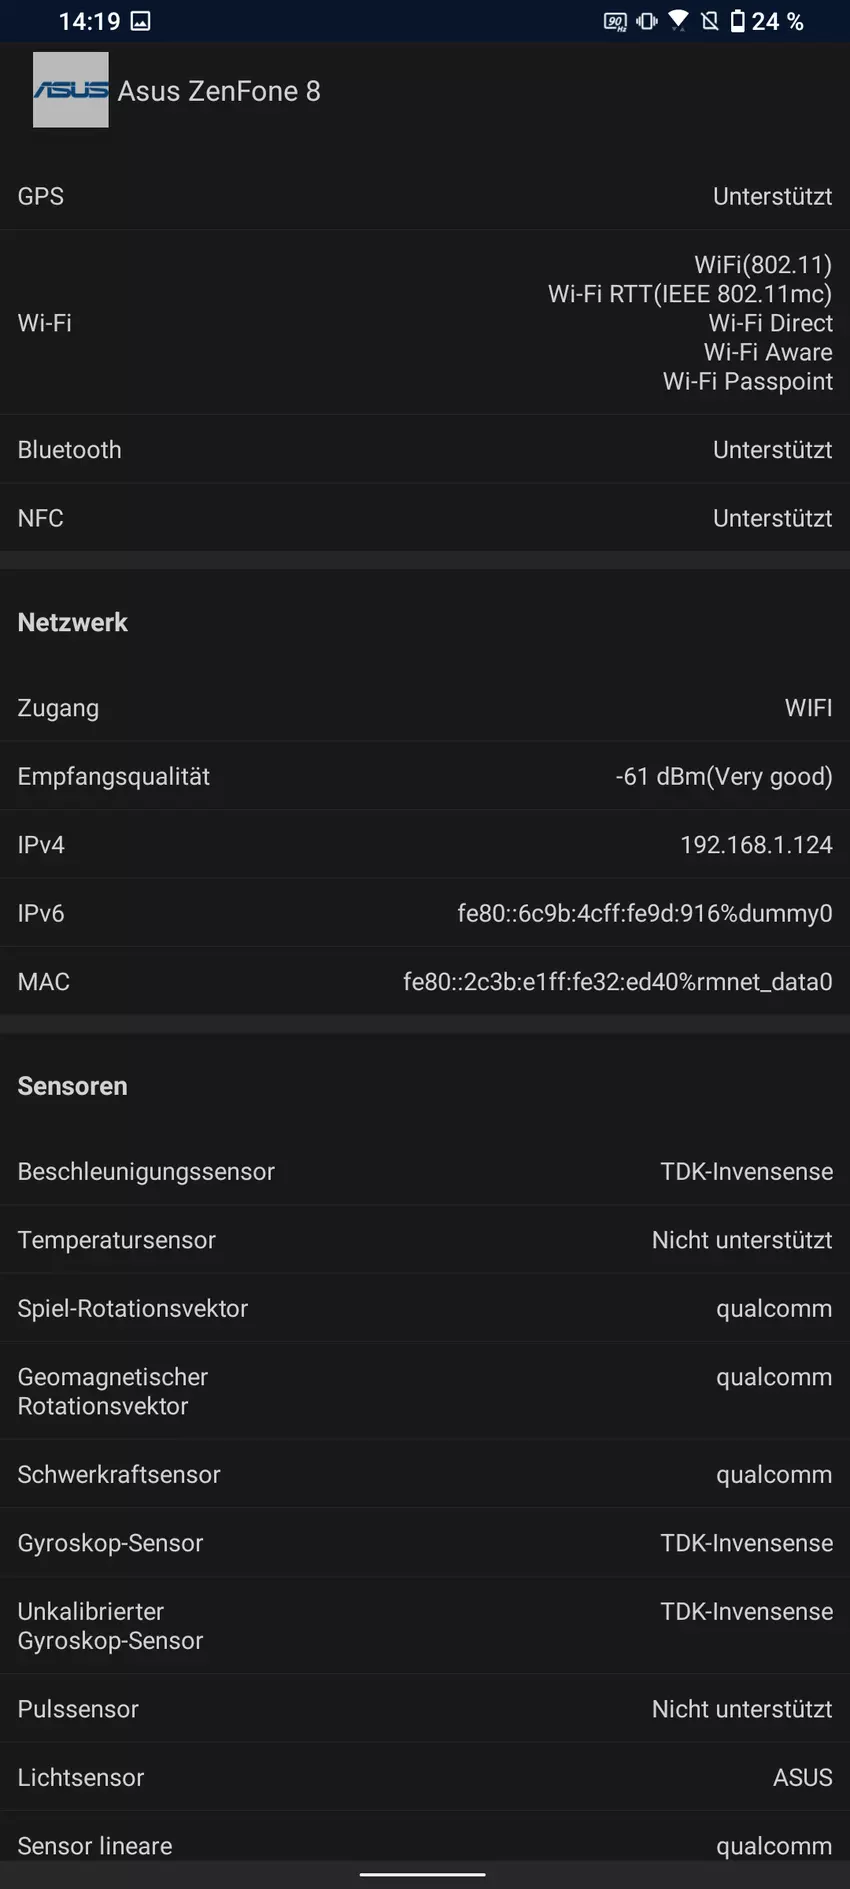Tap the screenshot image icon in status bar
Viewport: 850px width, 1889px height.
[141, 21]
